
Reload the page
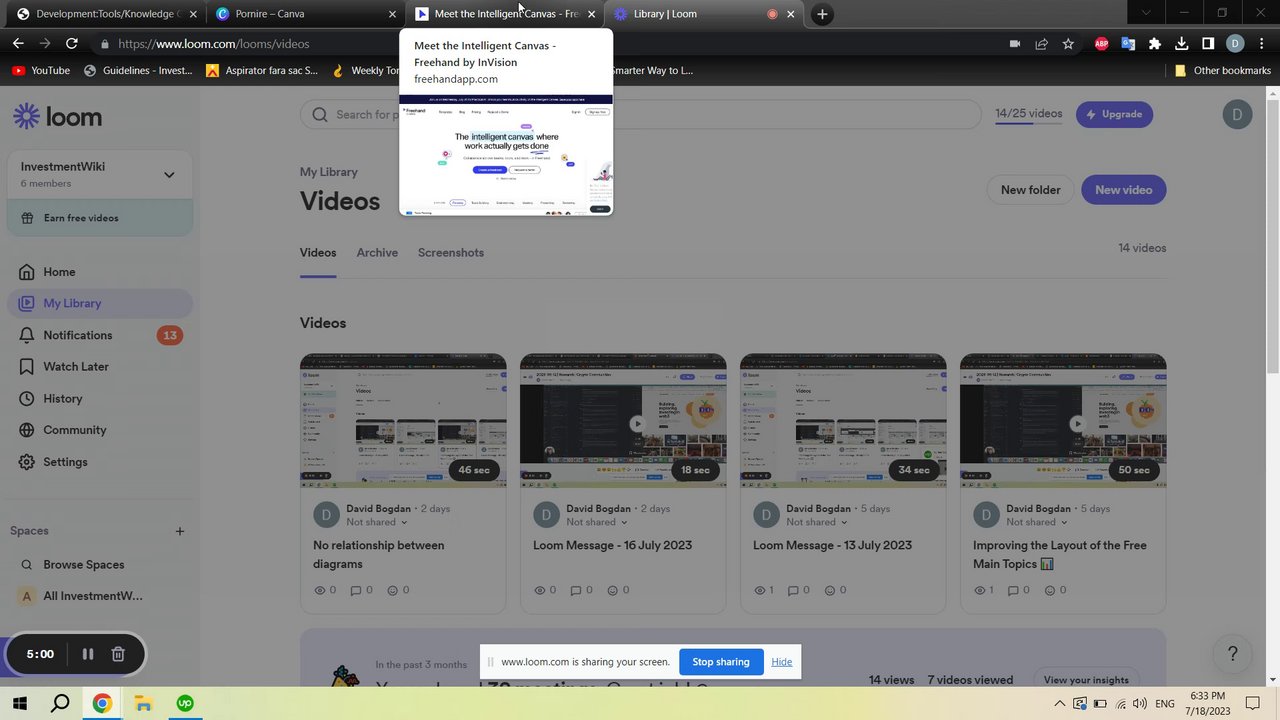(x=71, y=43)
